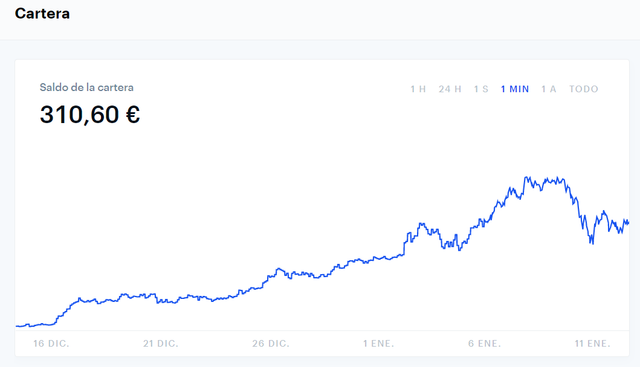Click the 310,60 € balance amount
Screen dimensions: 640x367
[90, 114]
